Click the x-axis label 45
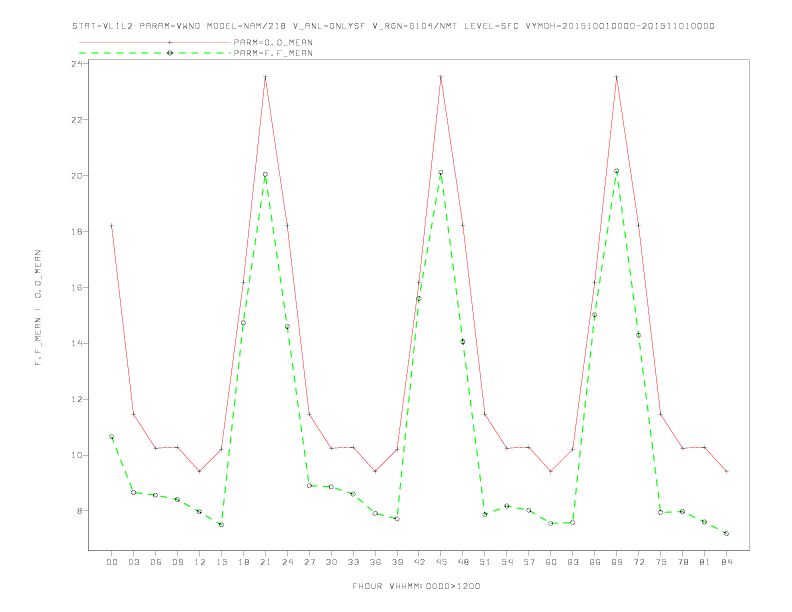This screenshot has height=612, width=792. [x=441, y=562]
